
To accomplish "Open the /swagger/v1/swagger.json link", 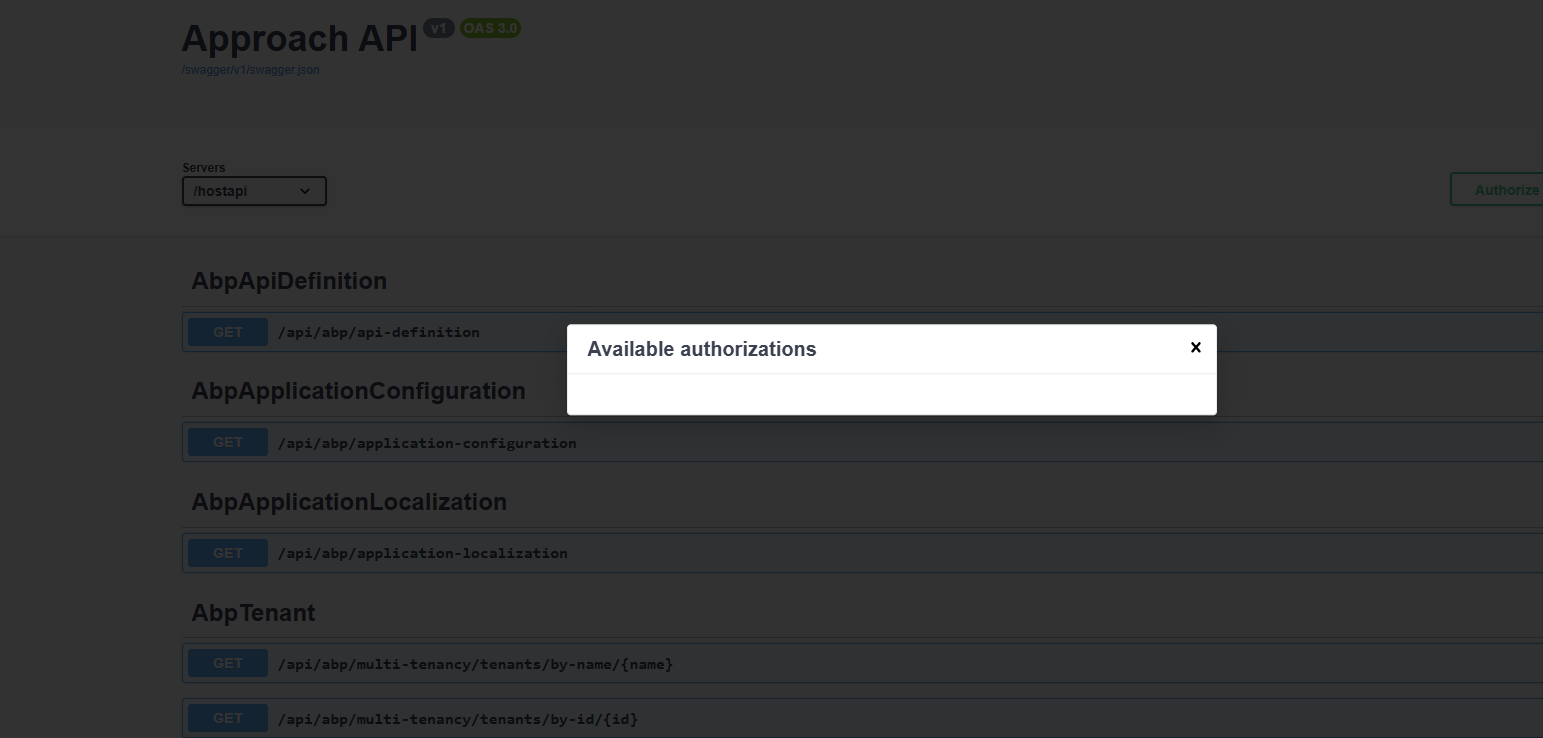I will (250, 70).
